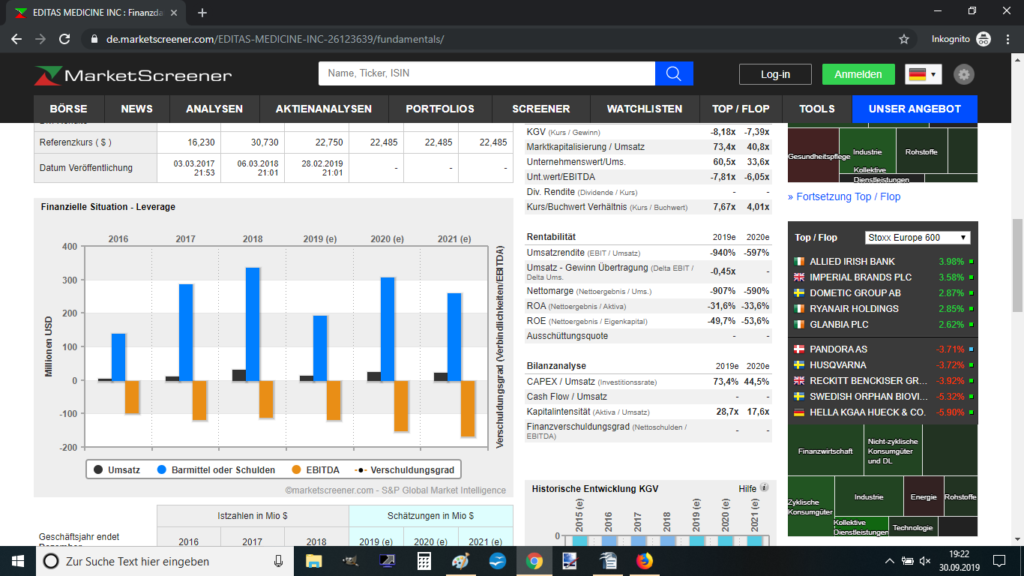Open the SCREENER menu
The width and height of the screenshot is (1024, 576).
541,109
